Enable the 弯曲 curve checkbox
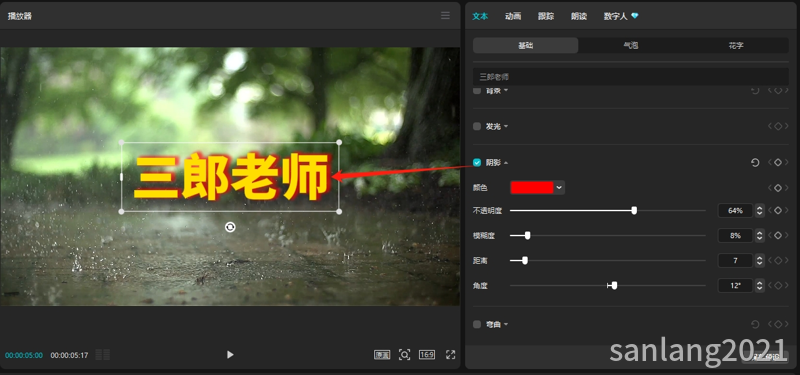 pos(477,324)
